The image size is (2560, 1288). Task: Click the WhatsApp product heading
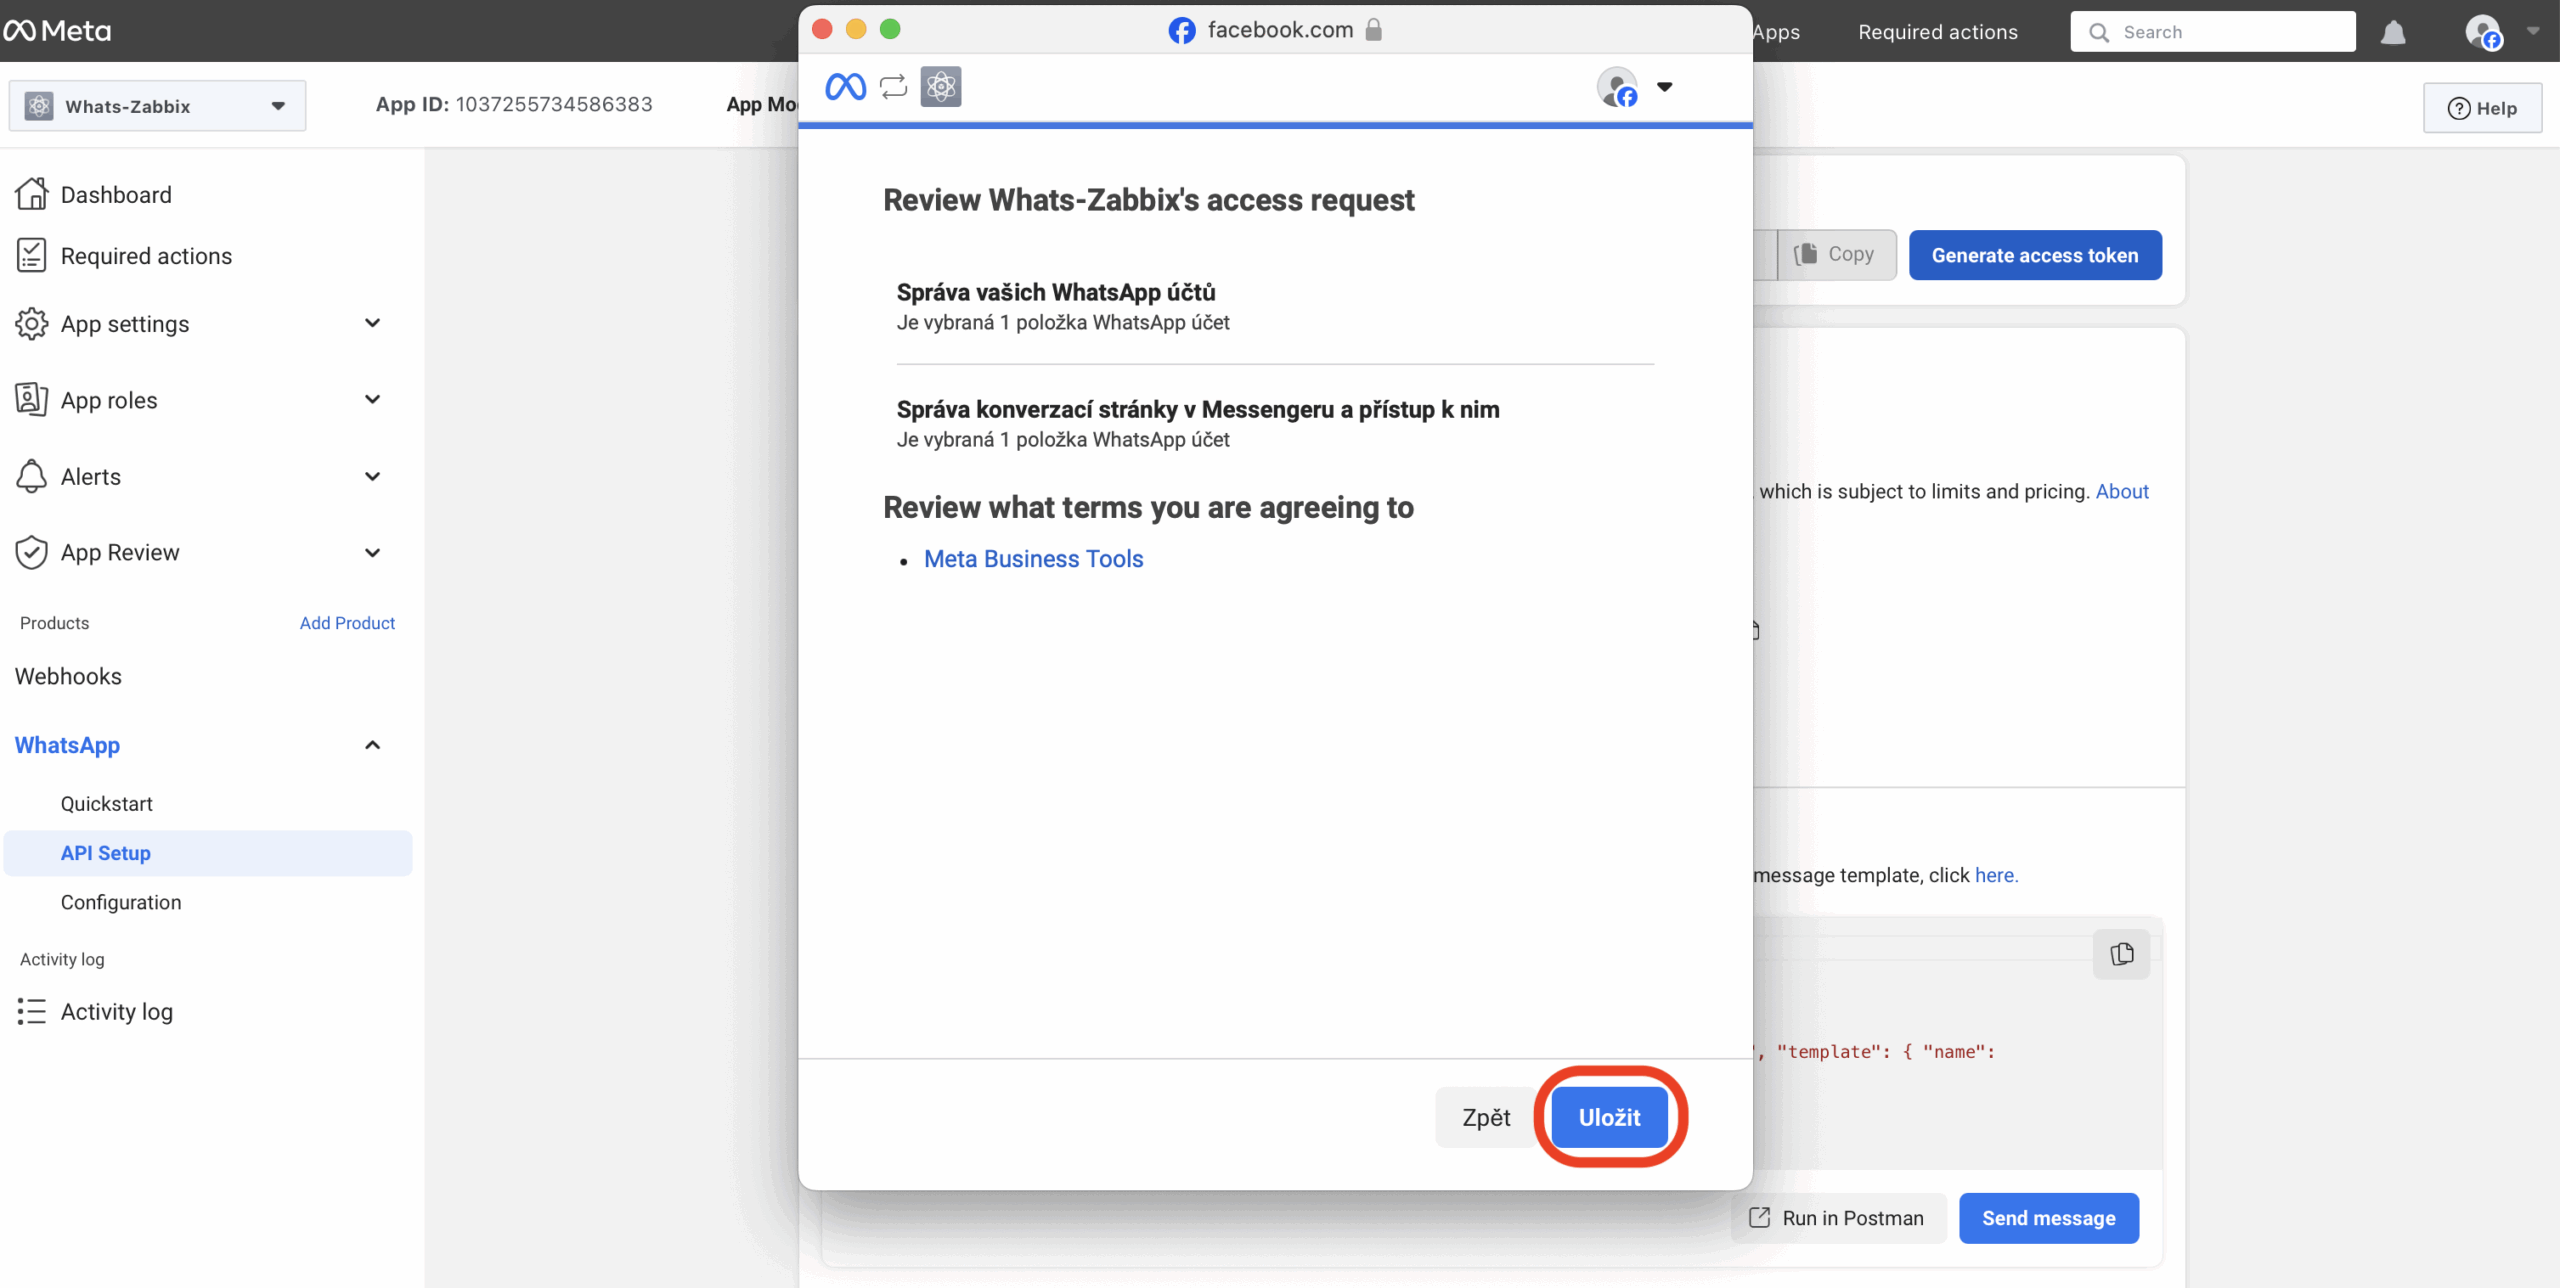tap(67, 745)
